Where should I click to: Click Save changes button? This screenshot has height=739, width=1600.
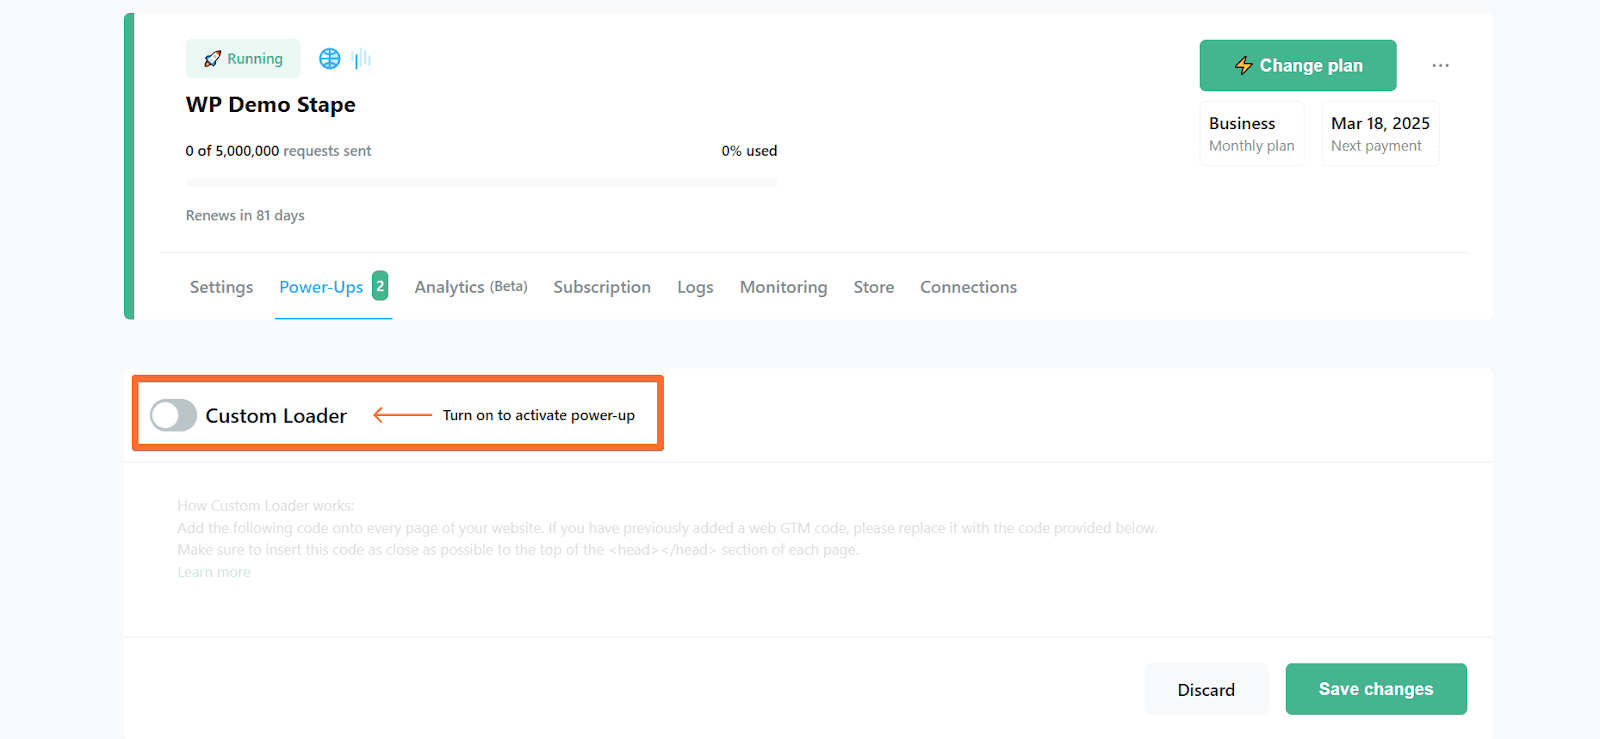1375,689
